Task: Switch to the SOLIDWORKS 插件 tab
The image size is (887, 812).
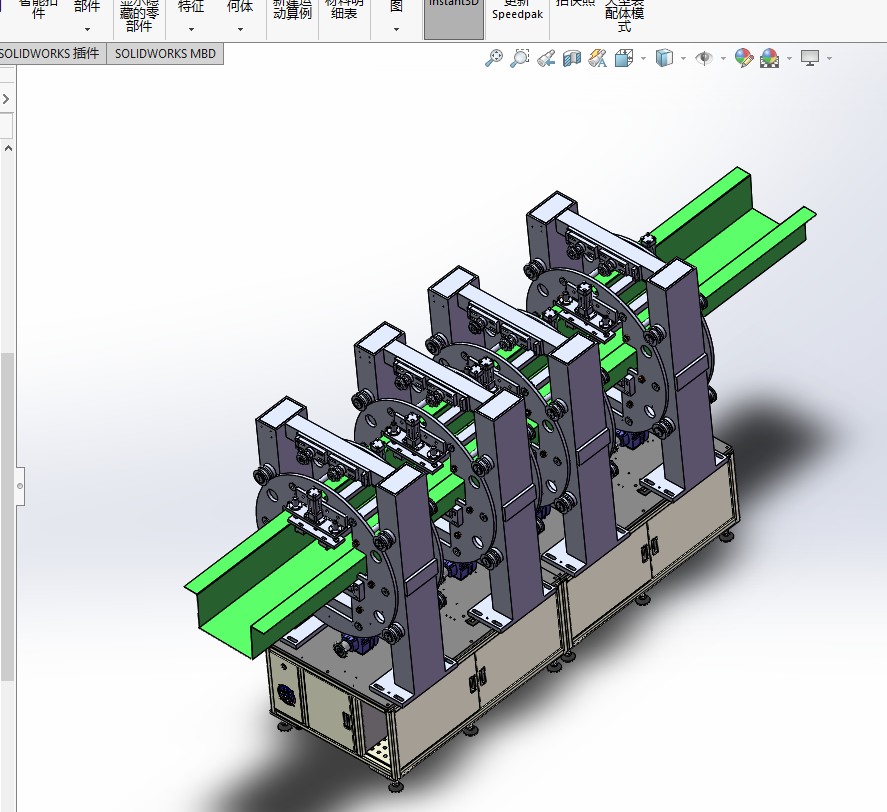Action: tap(52, 54)
